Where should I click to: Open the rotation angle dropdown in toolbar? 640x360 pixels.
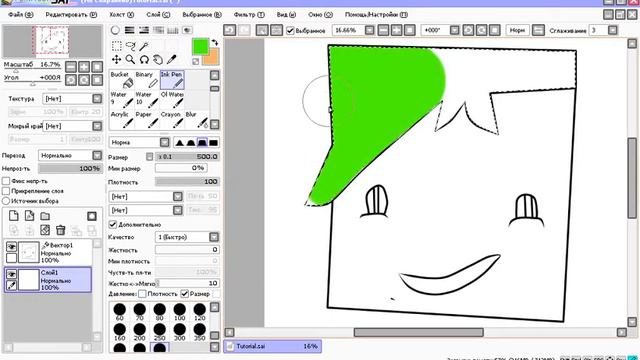point(454,31)
